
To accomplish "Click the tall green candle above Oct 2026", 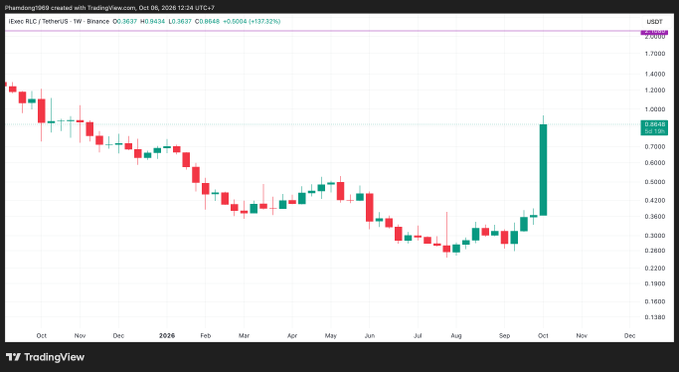I will tap(543, 169).
